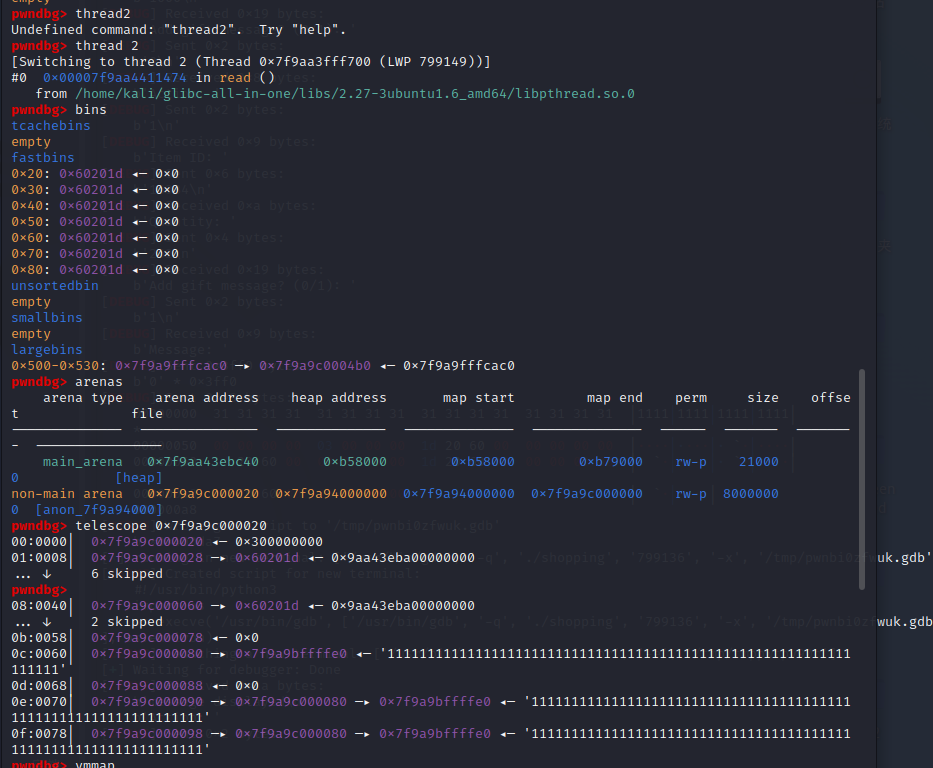The width and height of the screenshot is (933, 768).
Task: Click the main_arena address 0x7f9aa43ebc40
Action: coord(202,462)
